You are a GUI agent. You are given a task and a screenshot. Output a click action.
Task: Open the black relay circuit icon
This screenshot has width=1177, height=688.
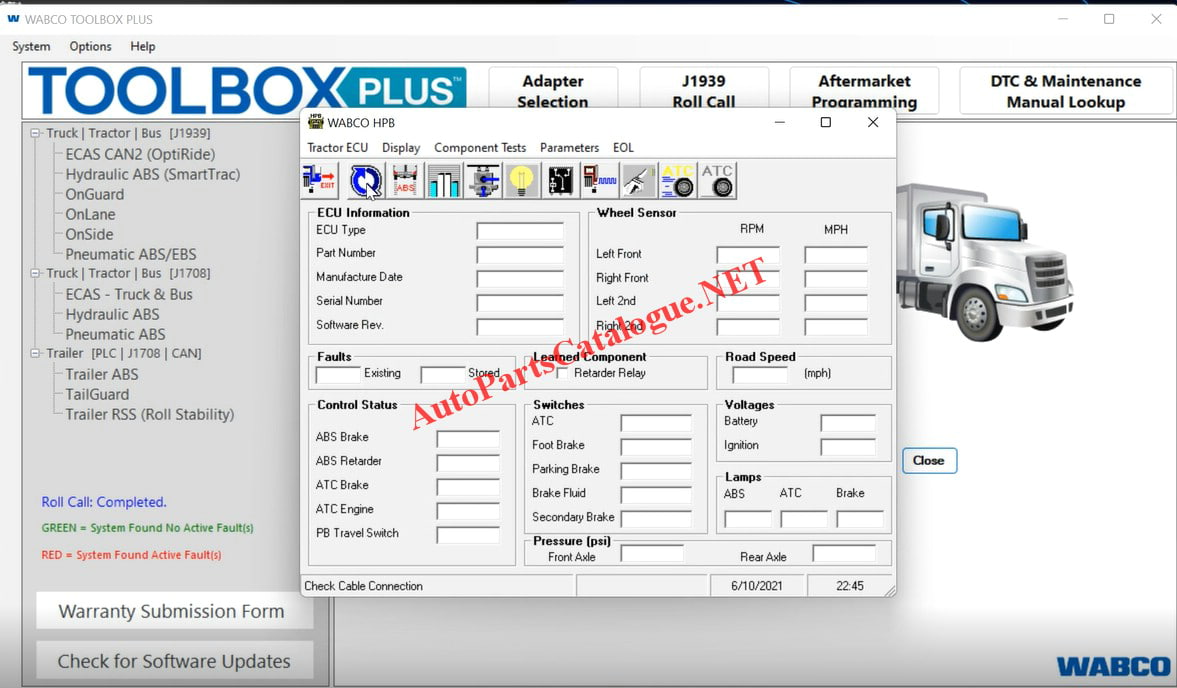[x=560, y=181]
